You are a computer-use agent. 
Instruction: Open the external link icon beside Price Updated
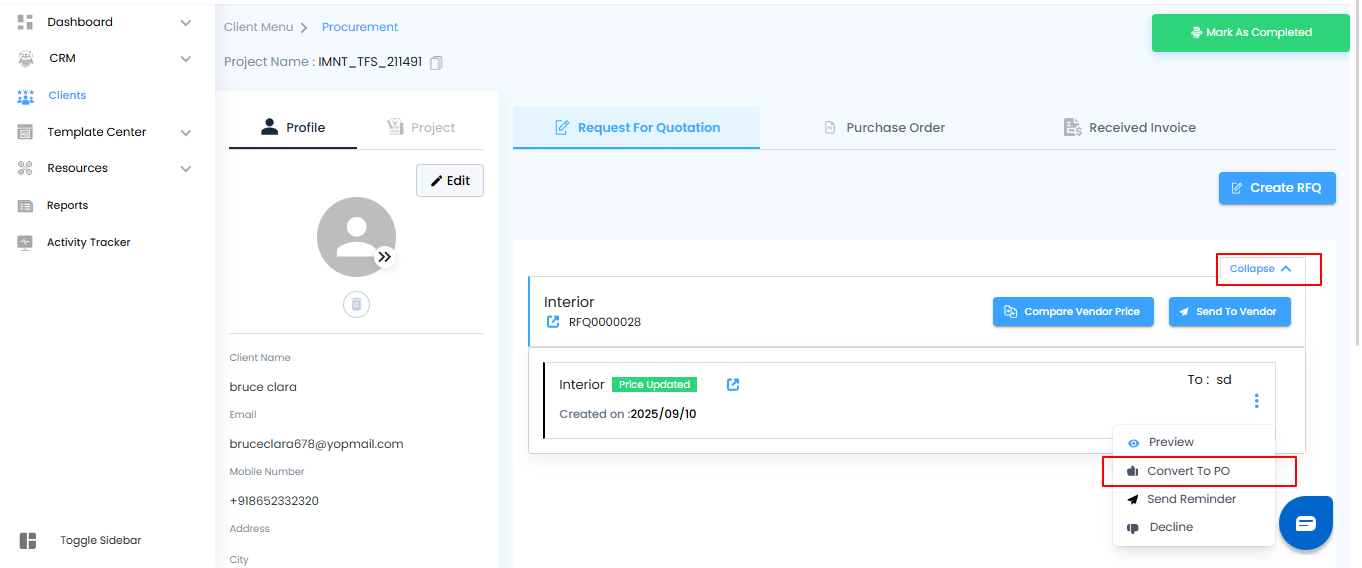[733, 385]
